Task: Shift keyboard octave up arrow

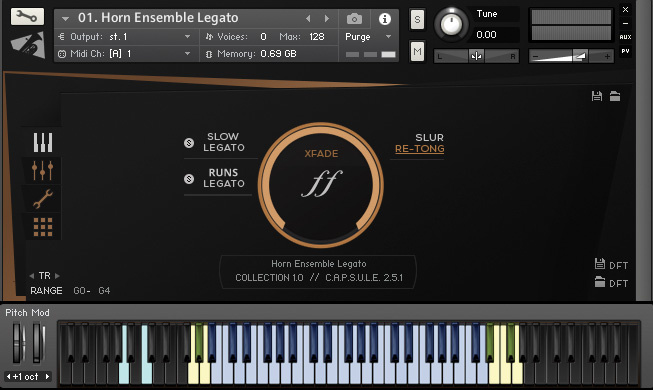Action: tap(47, 377)
